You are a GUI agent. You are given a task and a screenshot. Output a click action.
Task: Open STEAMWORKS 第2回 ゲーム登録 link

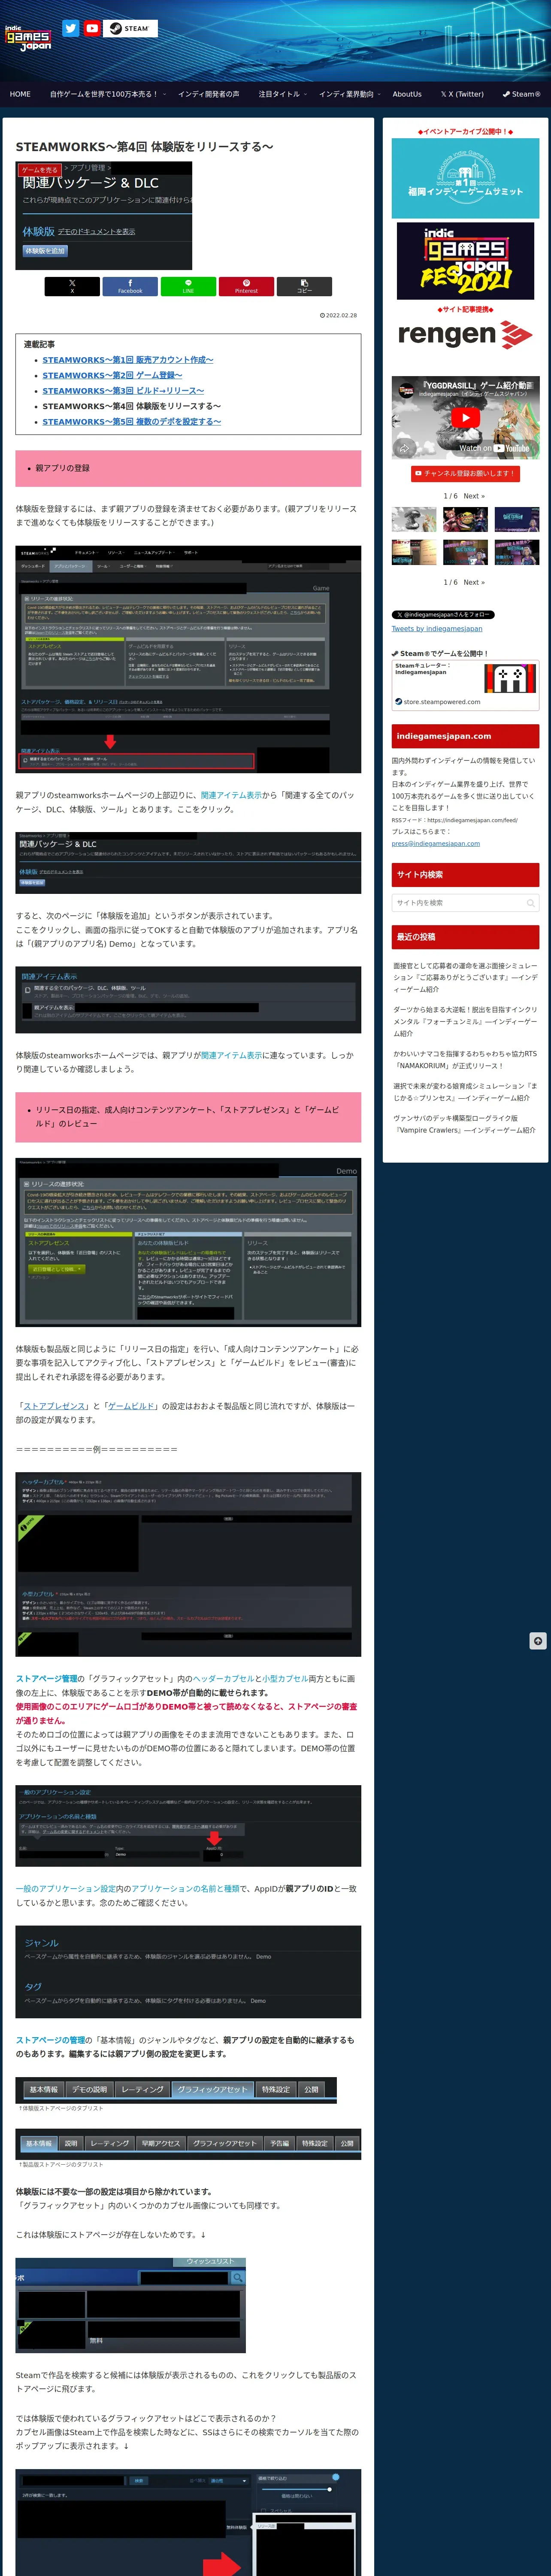(x=112, y=375)
